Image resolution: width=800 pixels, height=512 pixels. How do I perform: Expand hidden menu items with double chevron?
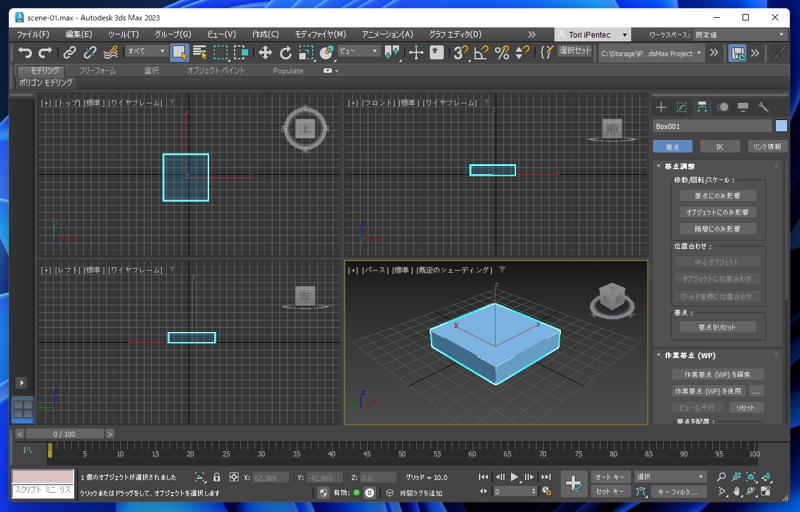click(x=532, y=35)
